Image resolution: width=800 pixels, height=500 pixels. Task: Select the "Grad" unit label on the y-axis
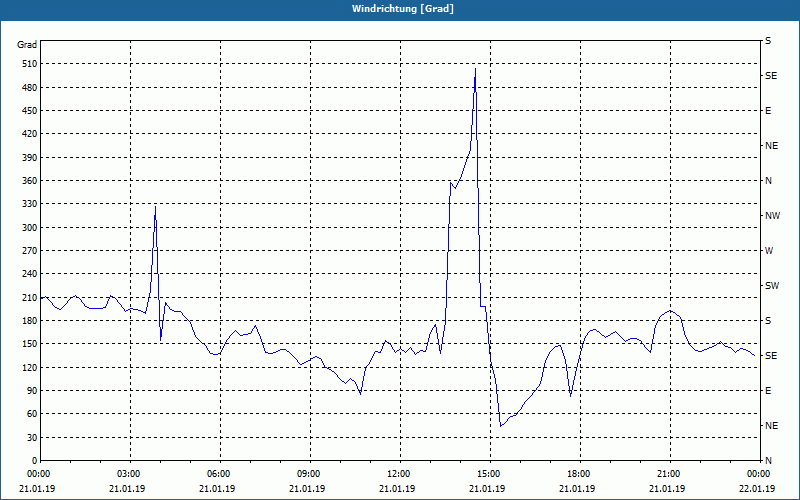27,45
